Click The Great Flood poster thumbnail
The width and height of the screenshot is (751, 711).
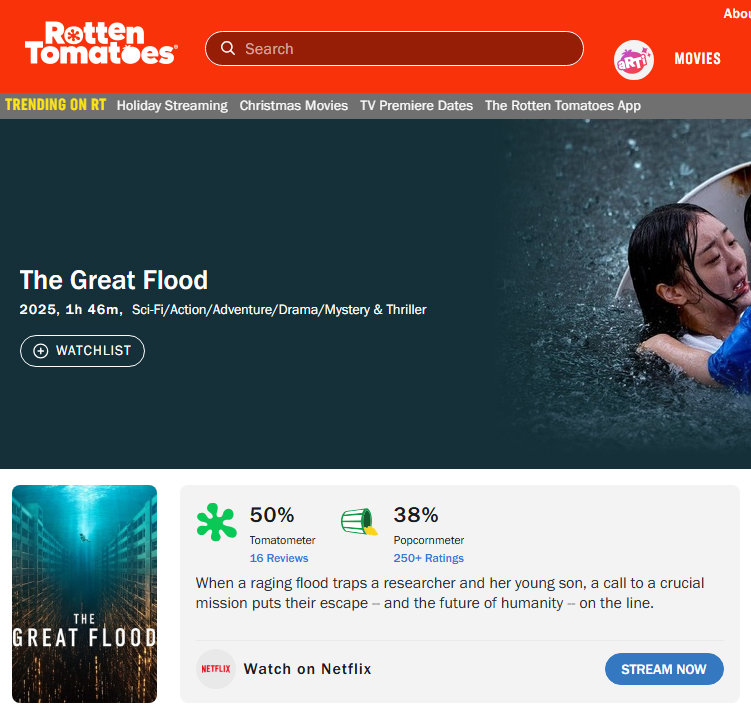pos(85,594)
